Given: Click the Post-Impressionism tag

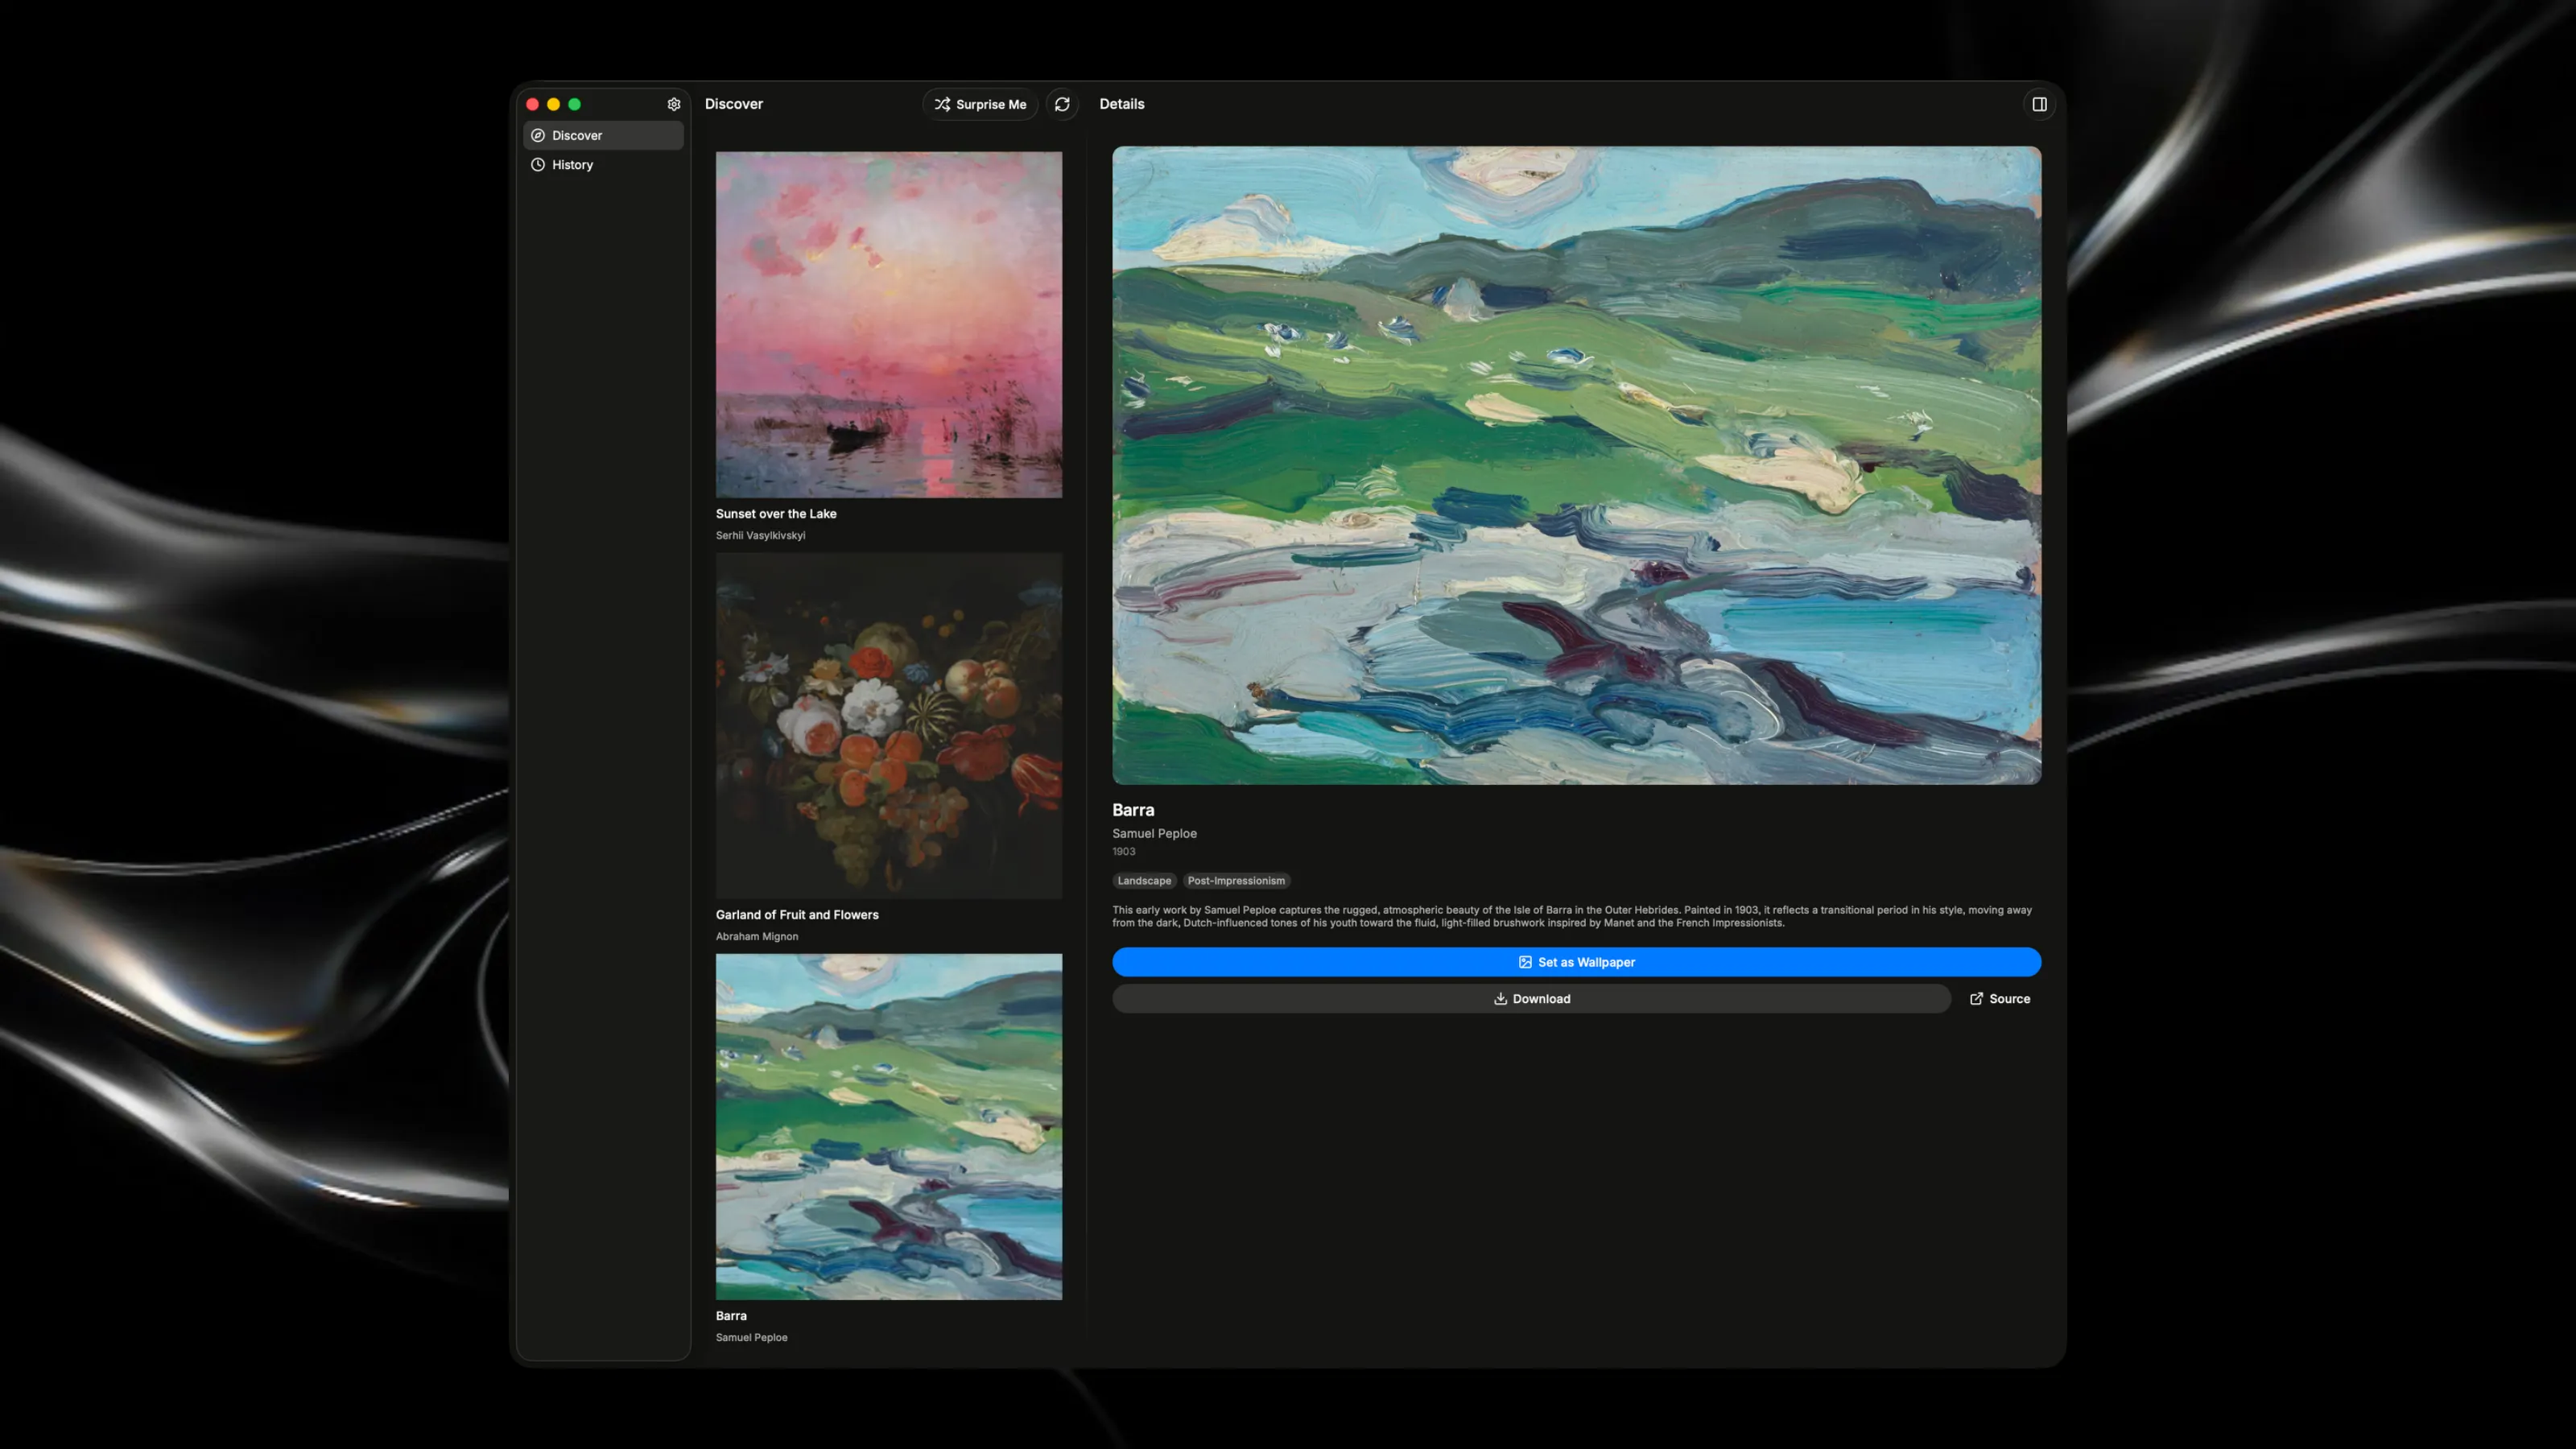Looking at the screenshot, I should point(1236,881).
